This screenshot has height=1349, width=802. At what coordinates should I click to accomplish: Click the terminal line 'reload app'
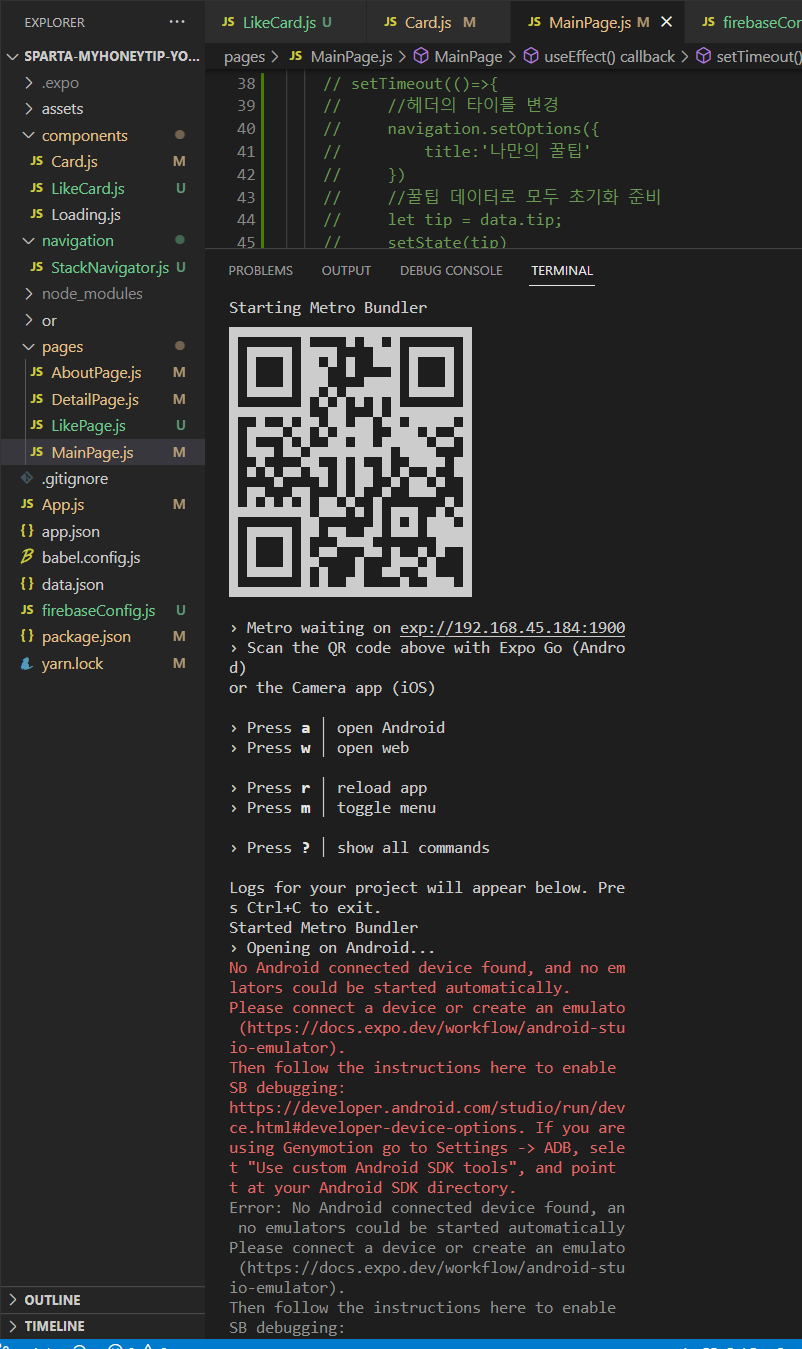tap(382, 788)
